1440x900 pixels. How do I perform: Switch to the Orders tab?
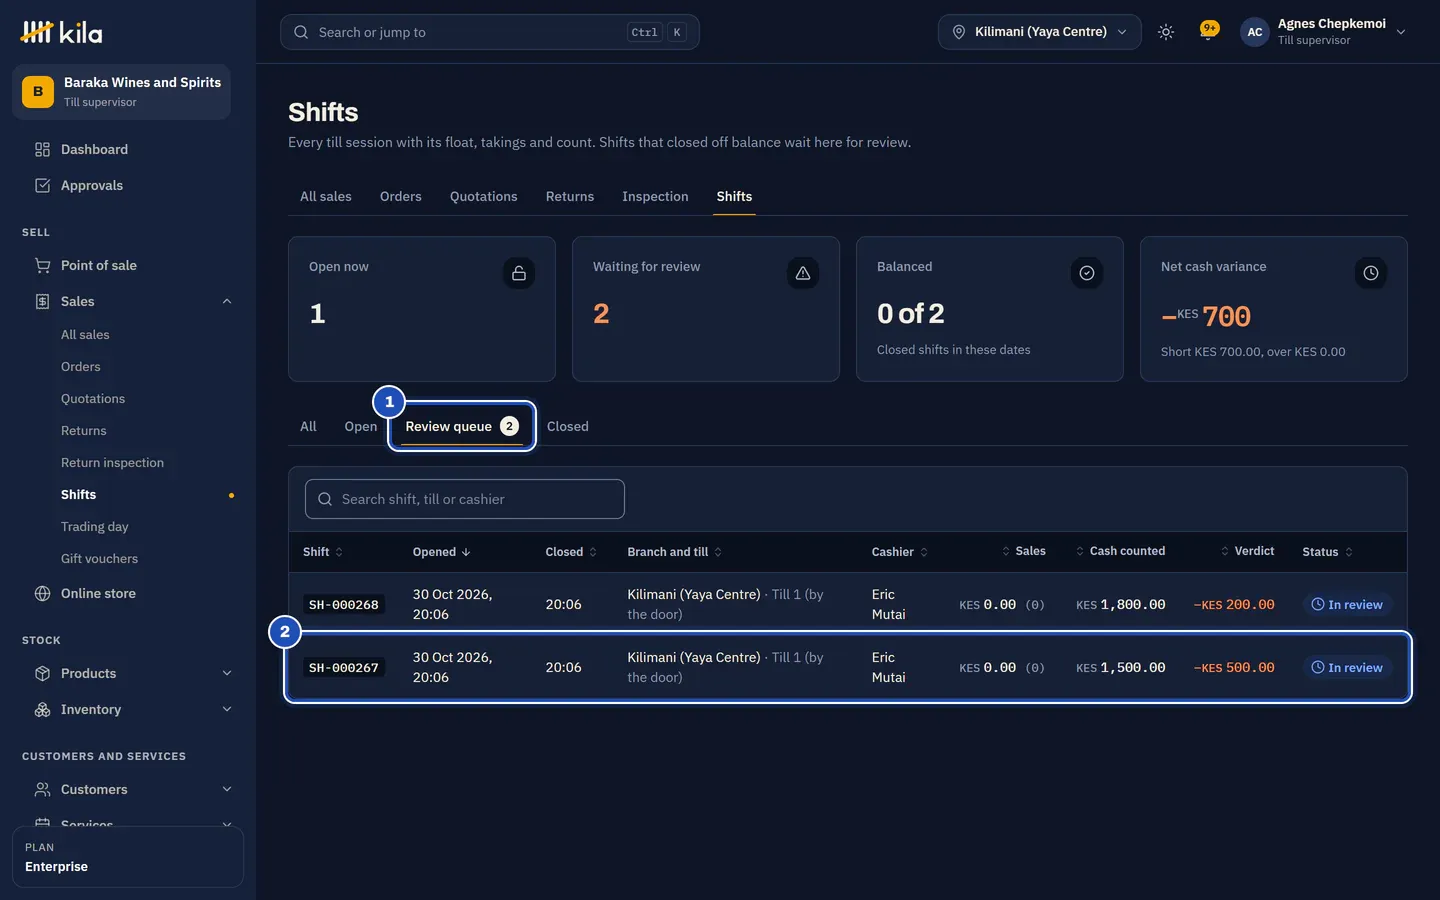[x=401, y=196]
